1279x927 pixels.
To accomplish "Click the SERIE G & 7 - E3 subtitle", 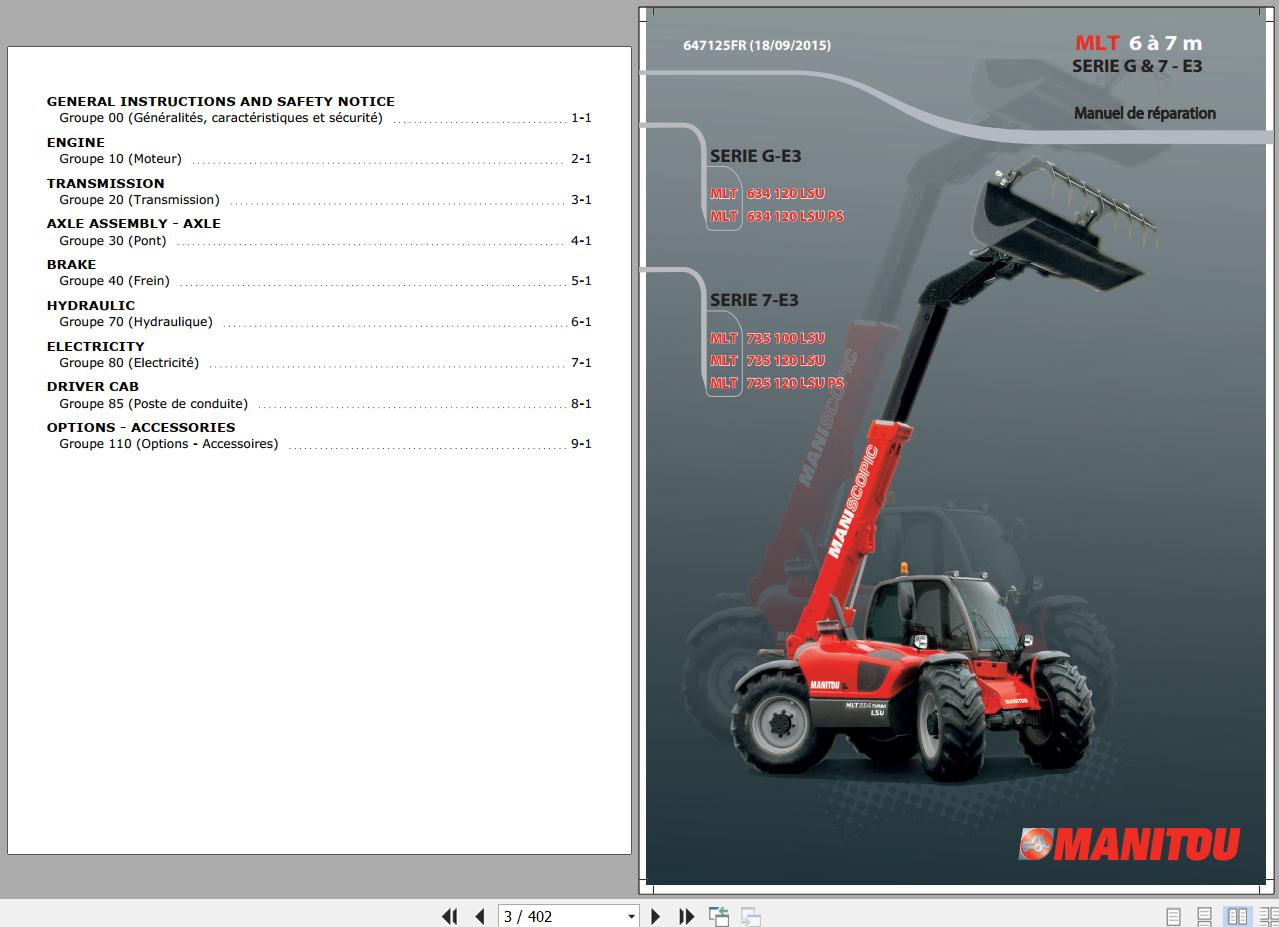I will 1137,66.
